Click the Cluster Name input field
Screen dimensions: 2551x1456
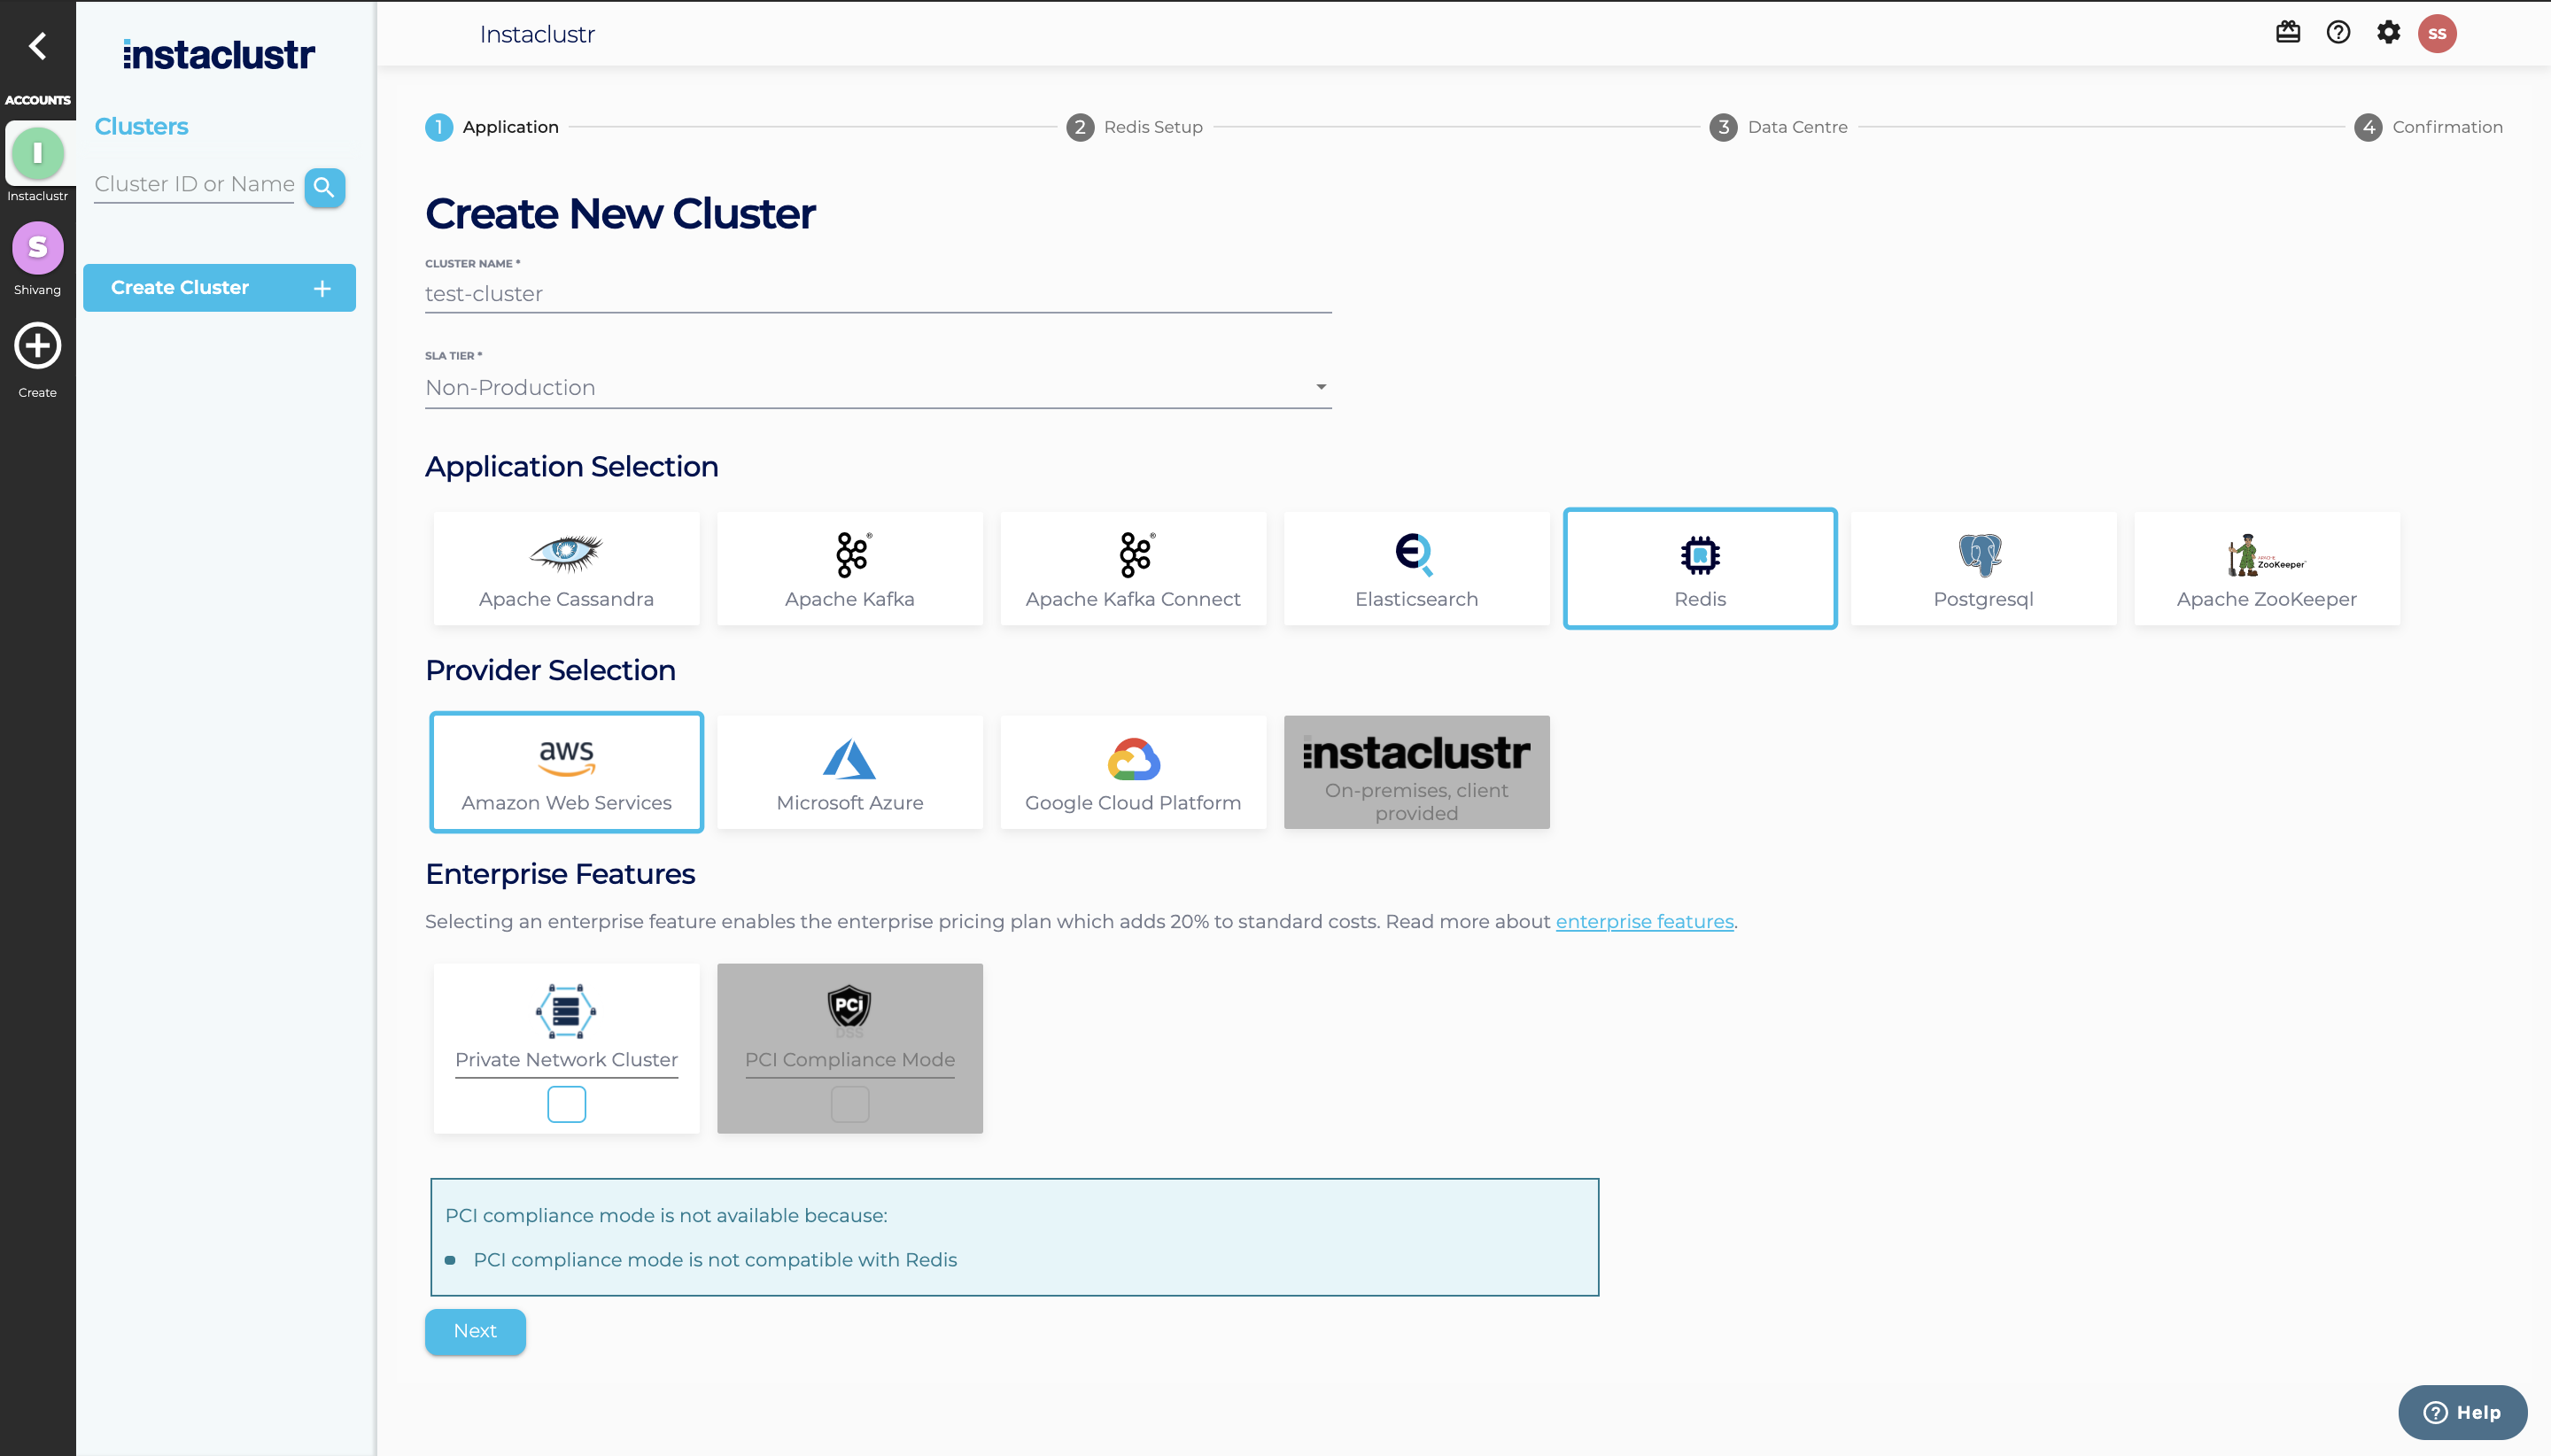coord(877,294)
